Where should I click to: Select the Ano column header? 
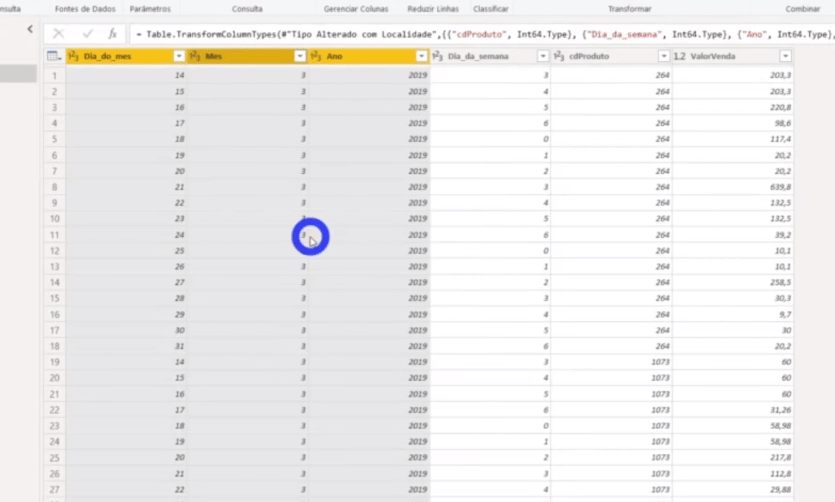(x=365, y=57)
